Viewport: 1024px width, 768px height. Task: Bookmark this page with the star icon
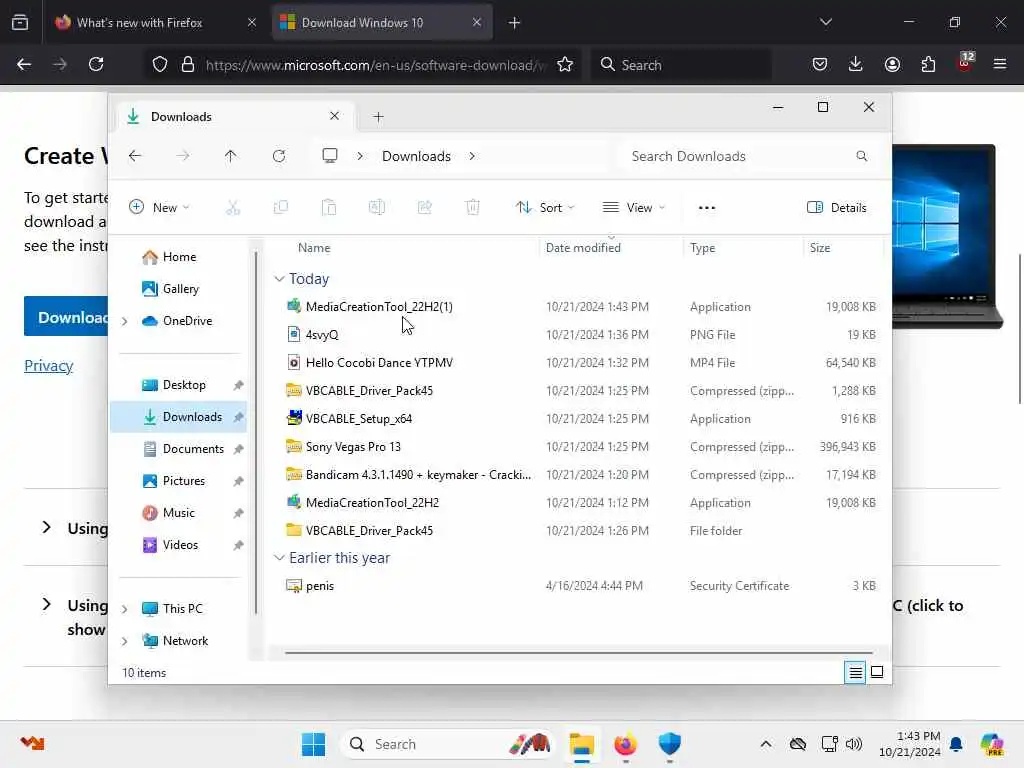click(565, 65)
